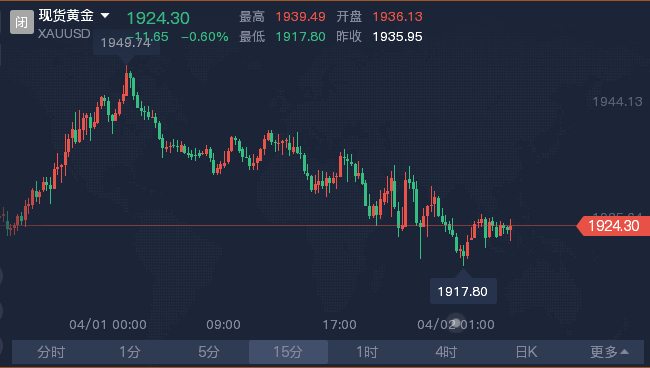Click the 1949.74 high price marker

[126, 42]
